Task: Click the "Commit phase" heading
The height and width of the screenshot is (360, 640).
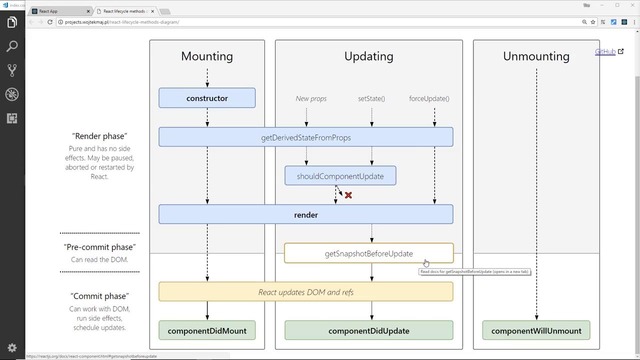Action: pyautogui.click(x=100, y=296)
